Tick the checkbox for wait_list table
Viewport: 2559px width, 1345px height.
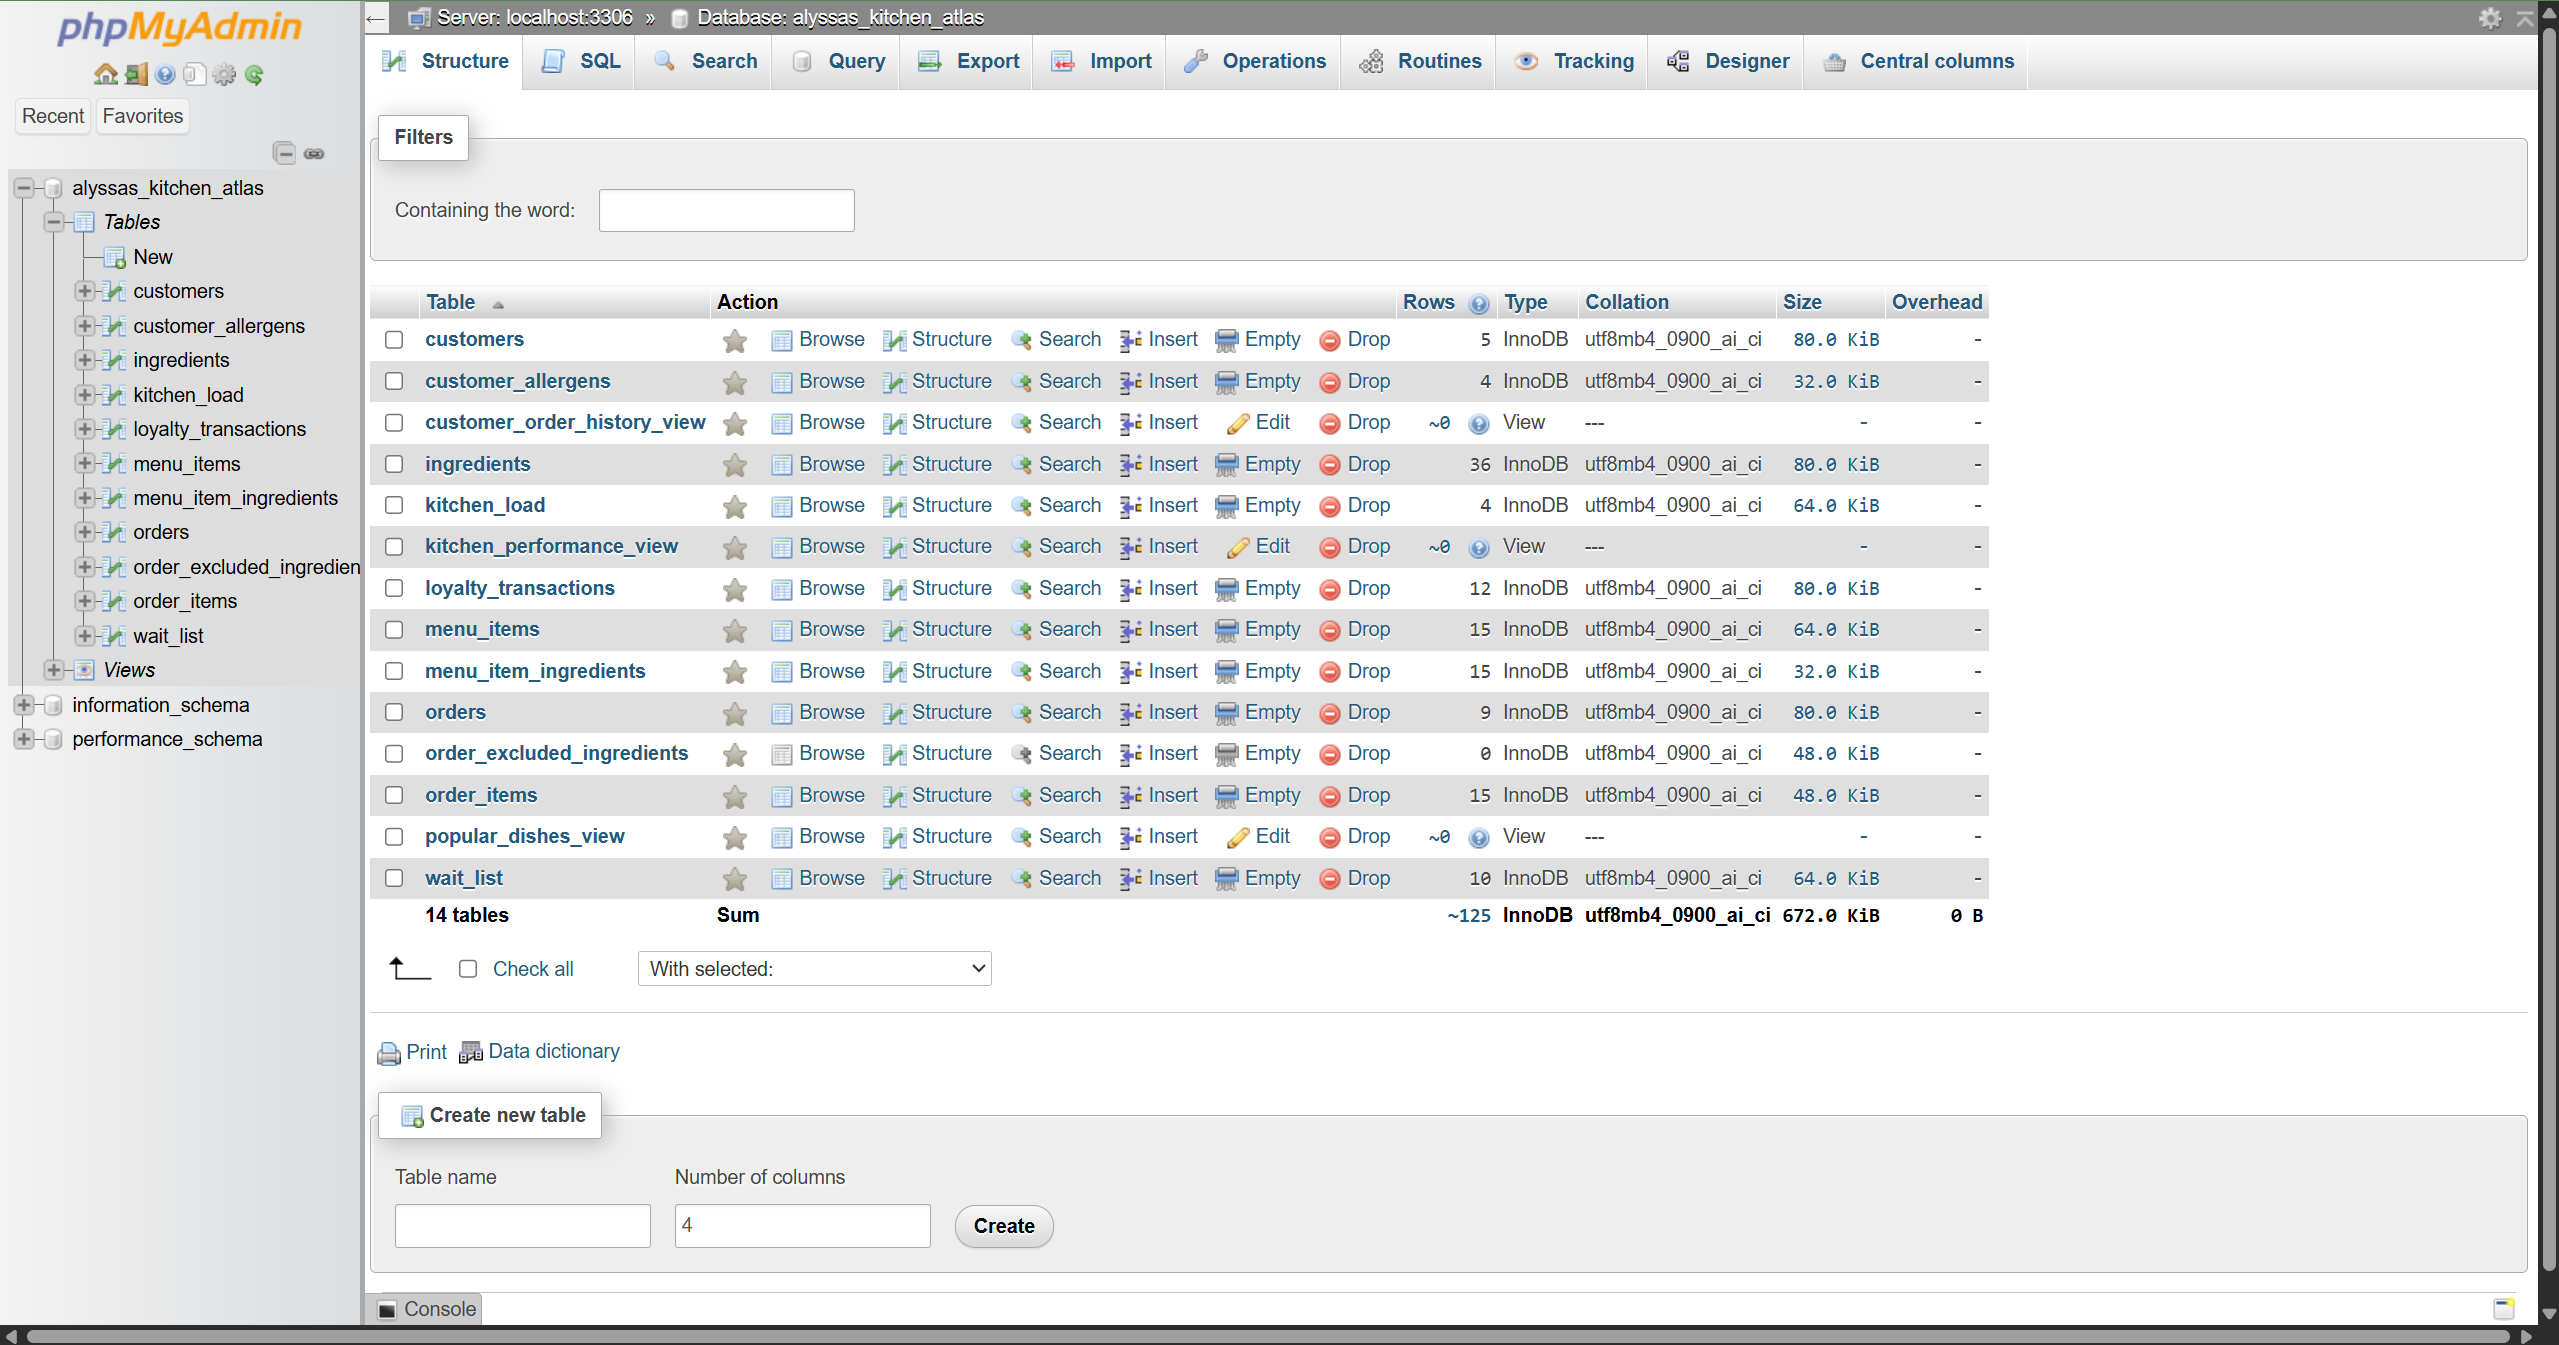point(394,878)
